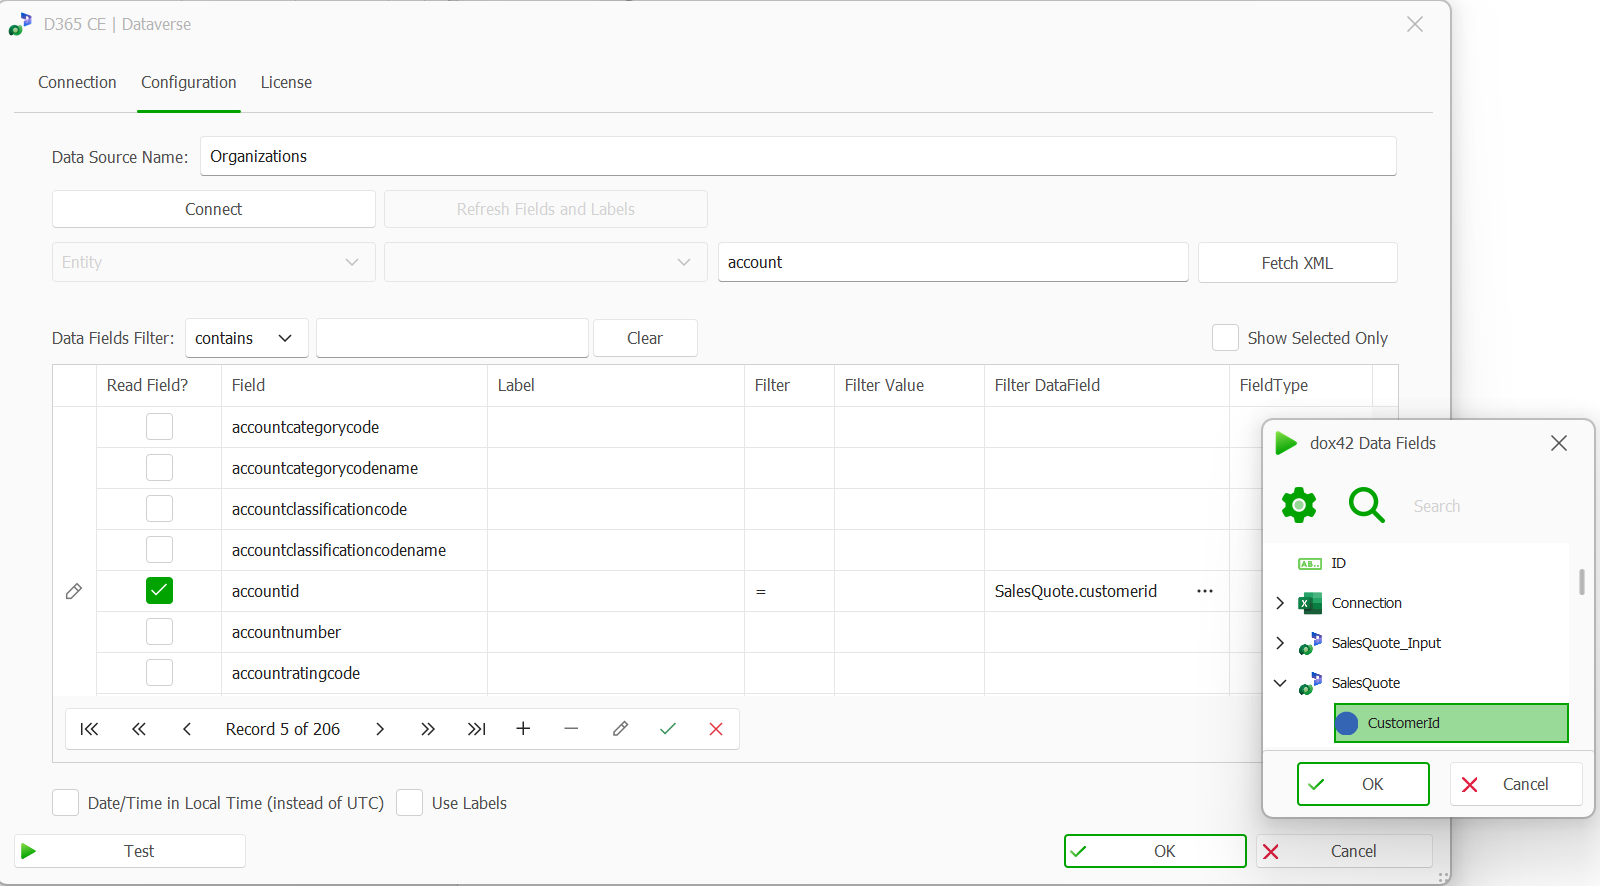Cancel the main Dataverse dialog
Viewport: 1600px width, 886px height.
point(1344,851)
